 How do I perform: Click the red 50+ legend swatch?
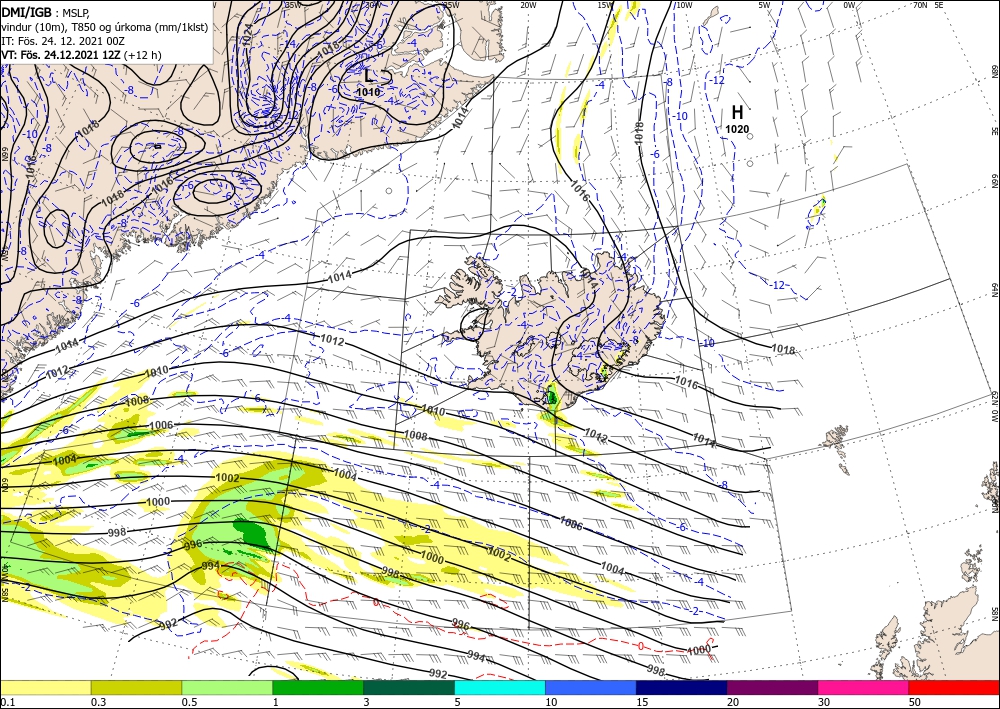954,687
